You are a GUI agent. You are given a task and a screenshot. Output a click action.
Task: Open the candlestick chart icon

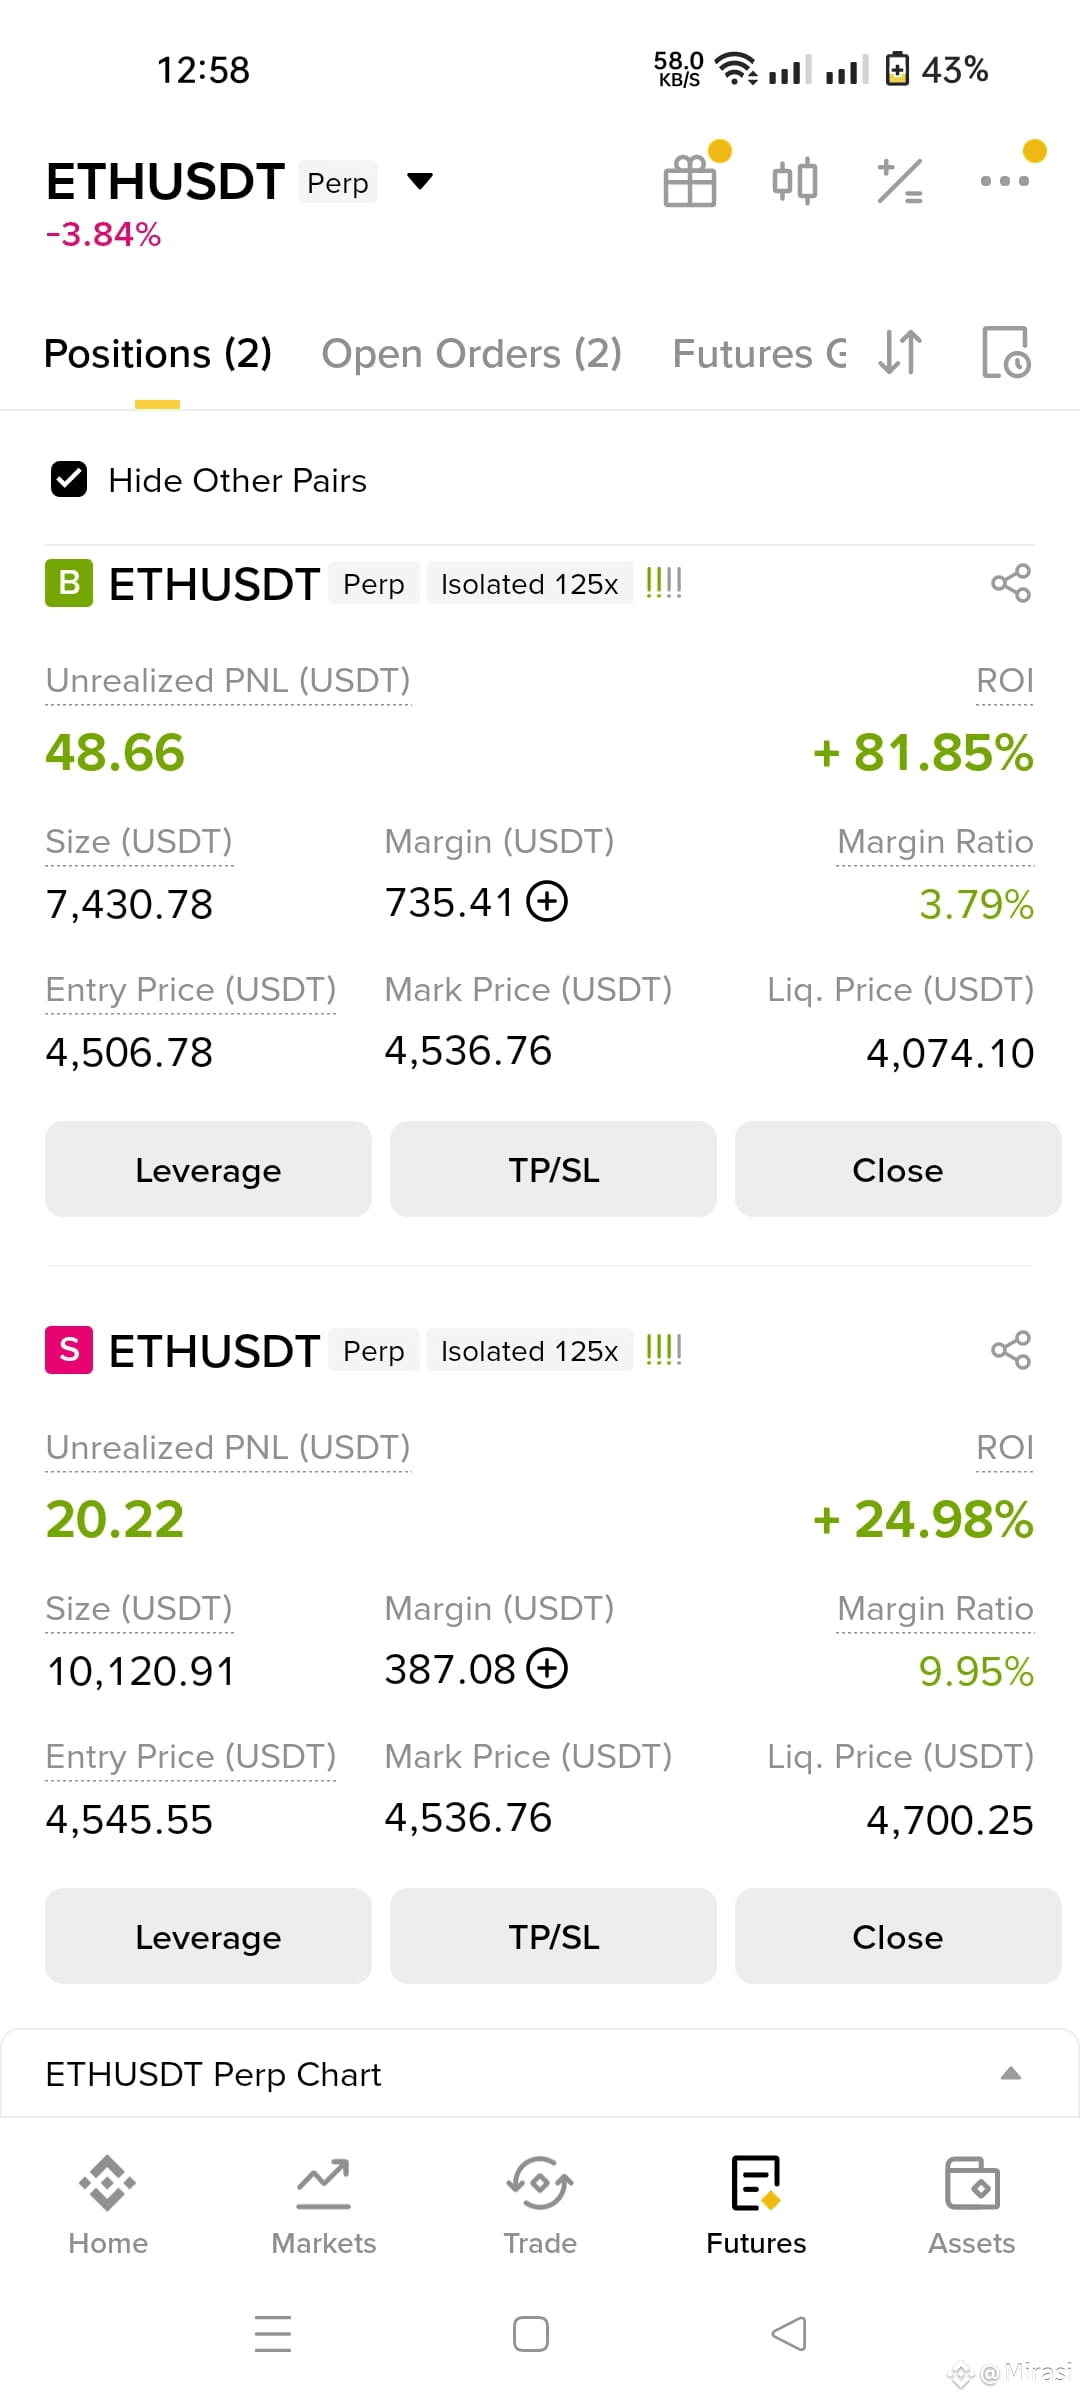pos(795,181)
